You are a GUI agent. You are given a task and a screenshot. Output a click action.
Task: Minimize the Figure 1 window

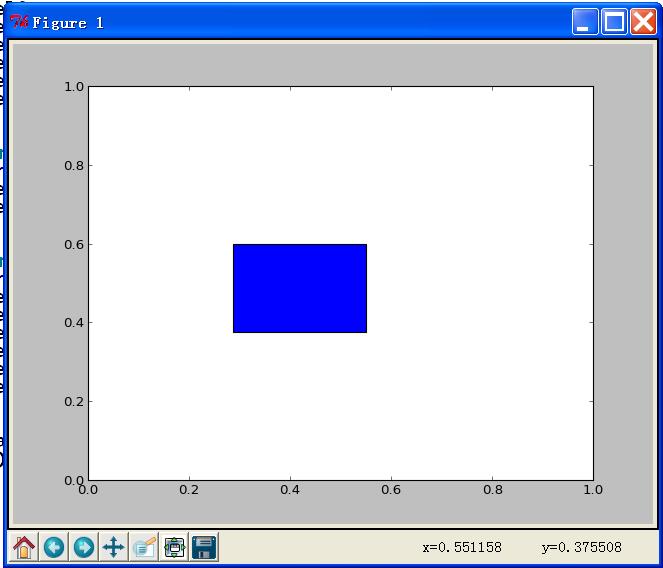[x=585, y=21]
